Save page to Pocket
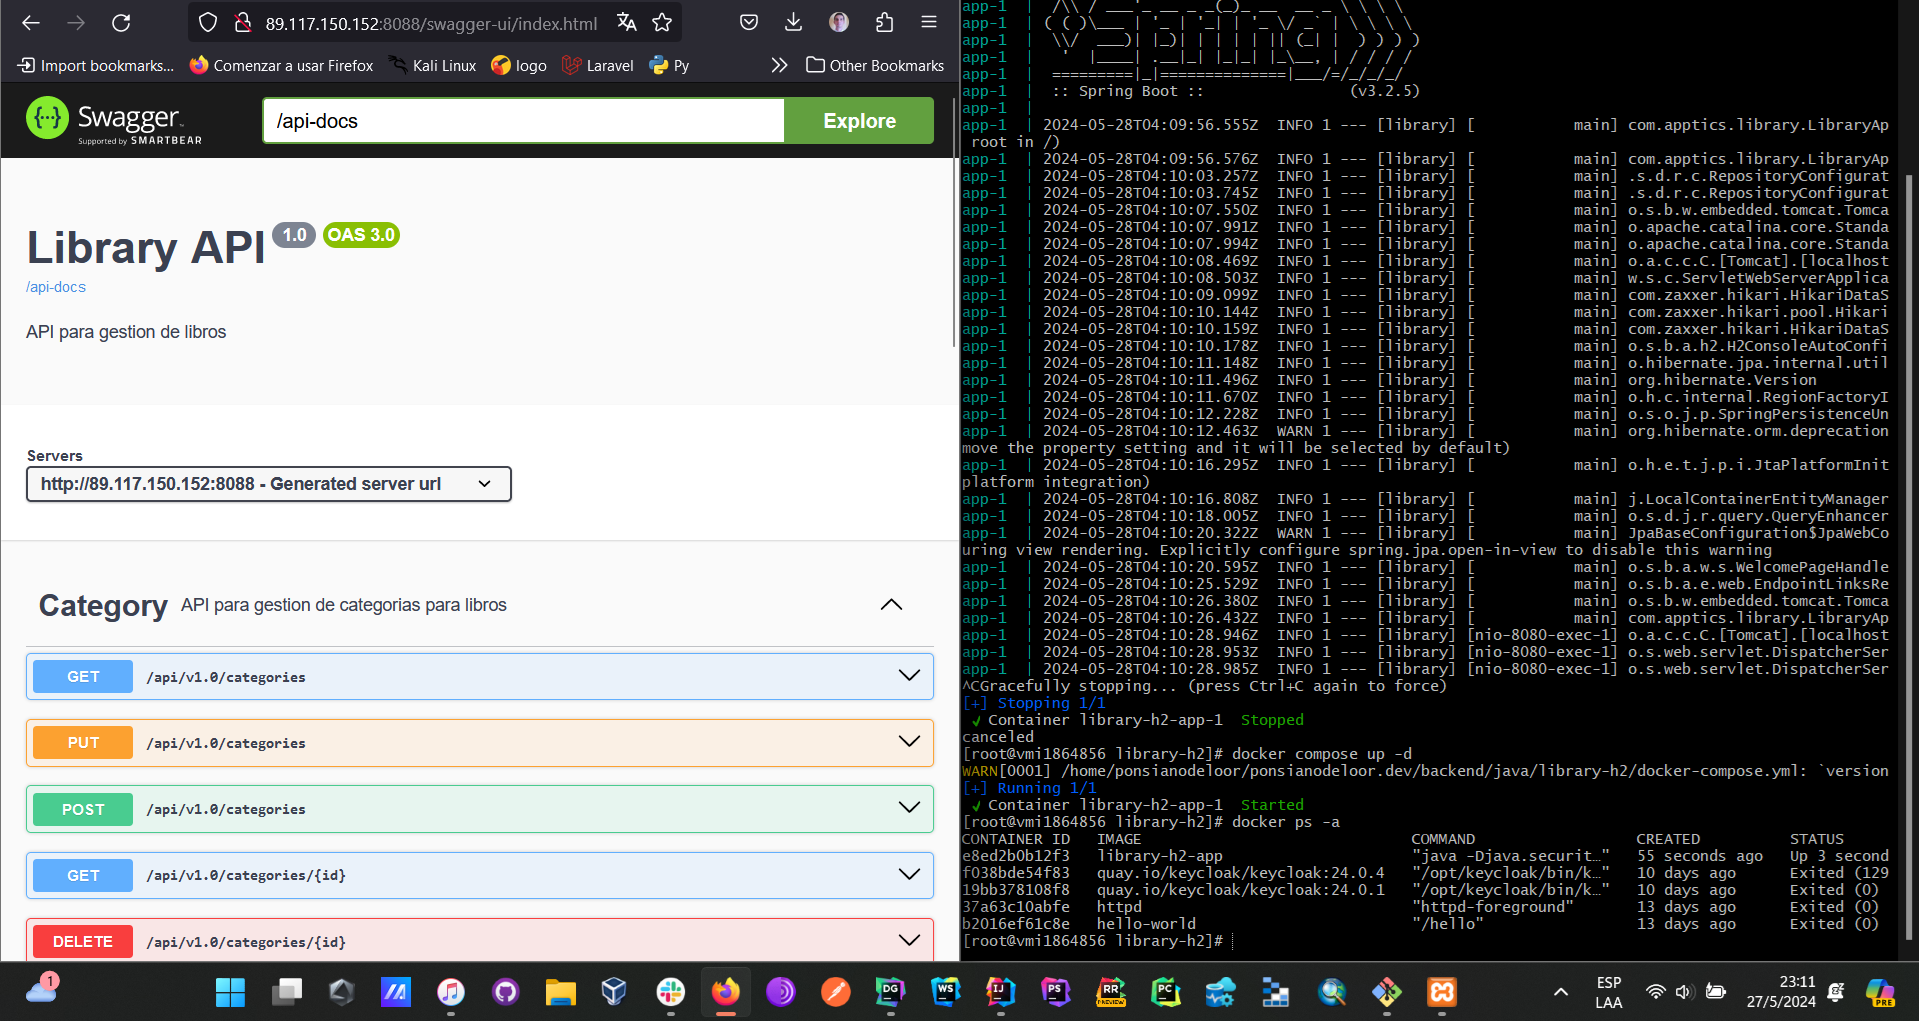Image resolution: width=1919 pixels, height=1021 pixels. pos(749,23)
